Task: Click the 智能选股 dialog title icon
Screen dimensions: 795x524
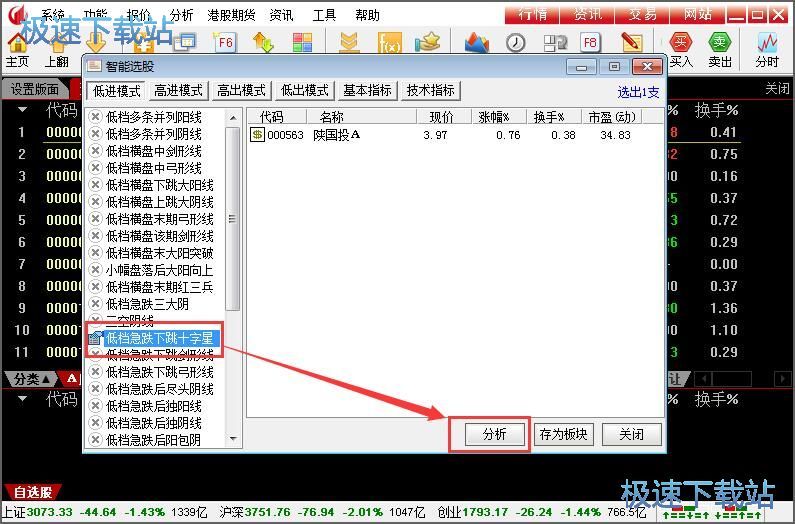Action: click(94, 66)
